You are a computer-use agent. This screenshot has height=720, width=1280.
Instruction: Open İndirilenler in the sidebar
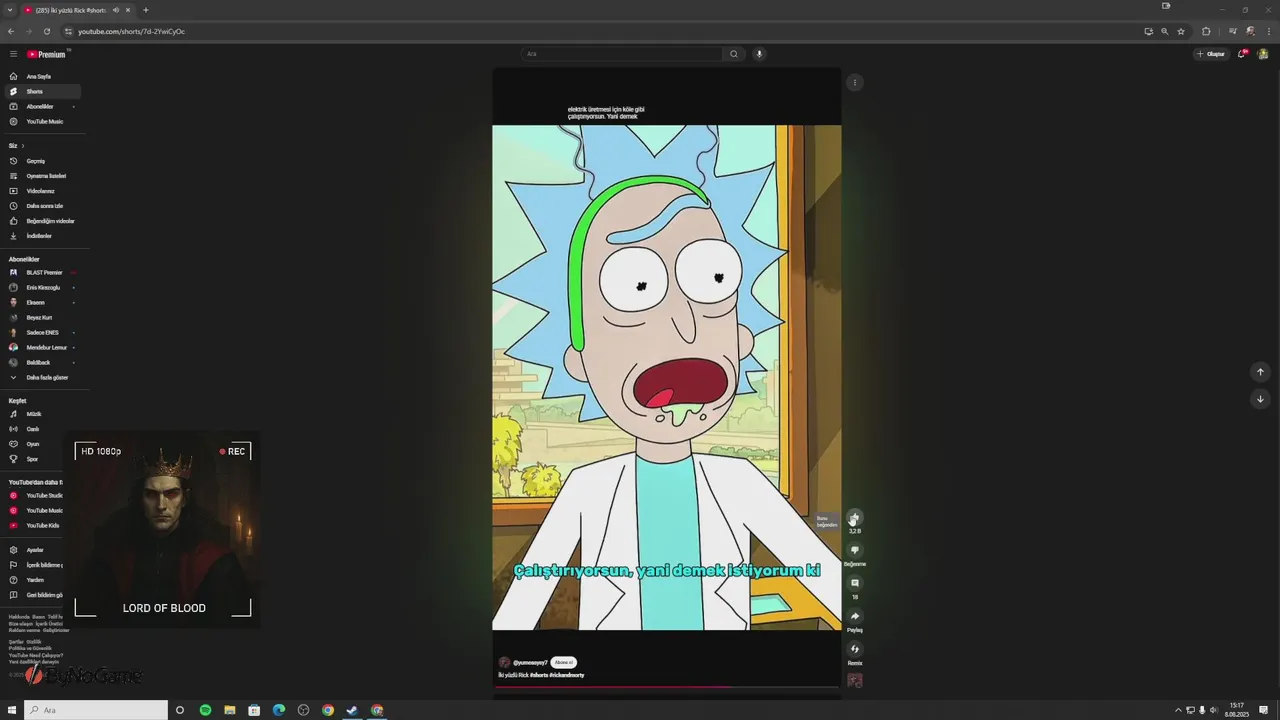coord(43,236)
